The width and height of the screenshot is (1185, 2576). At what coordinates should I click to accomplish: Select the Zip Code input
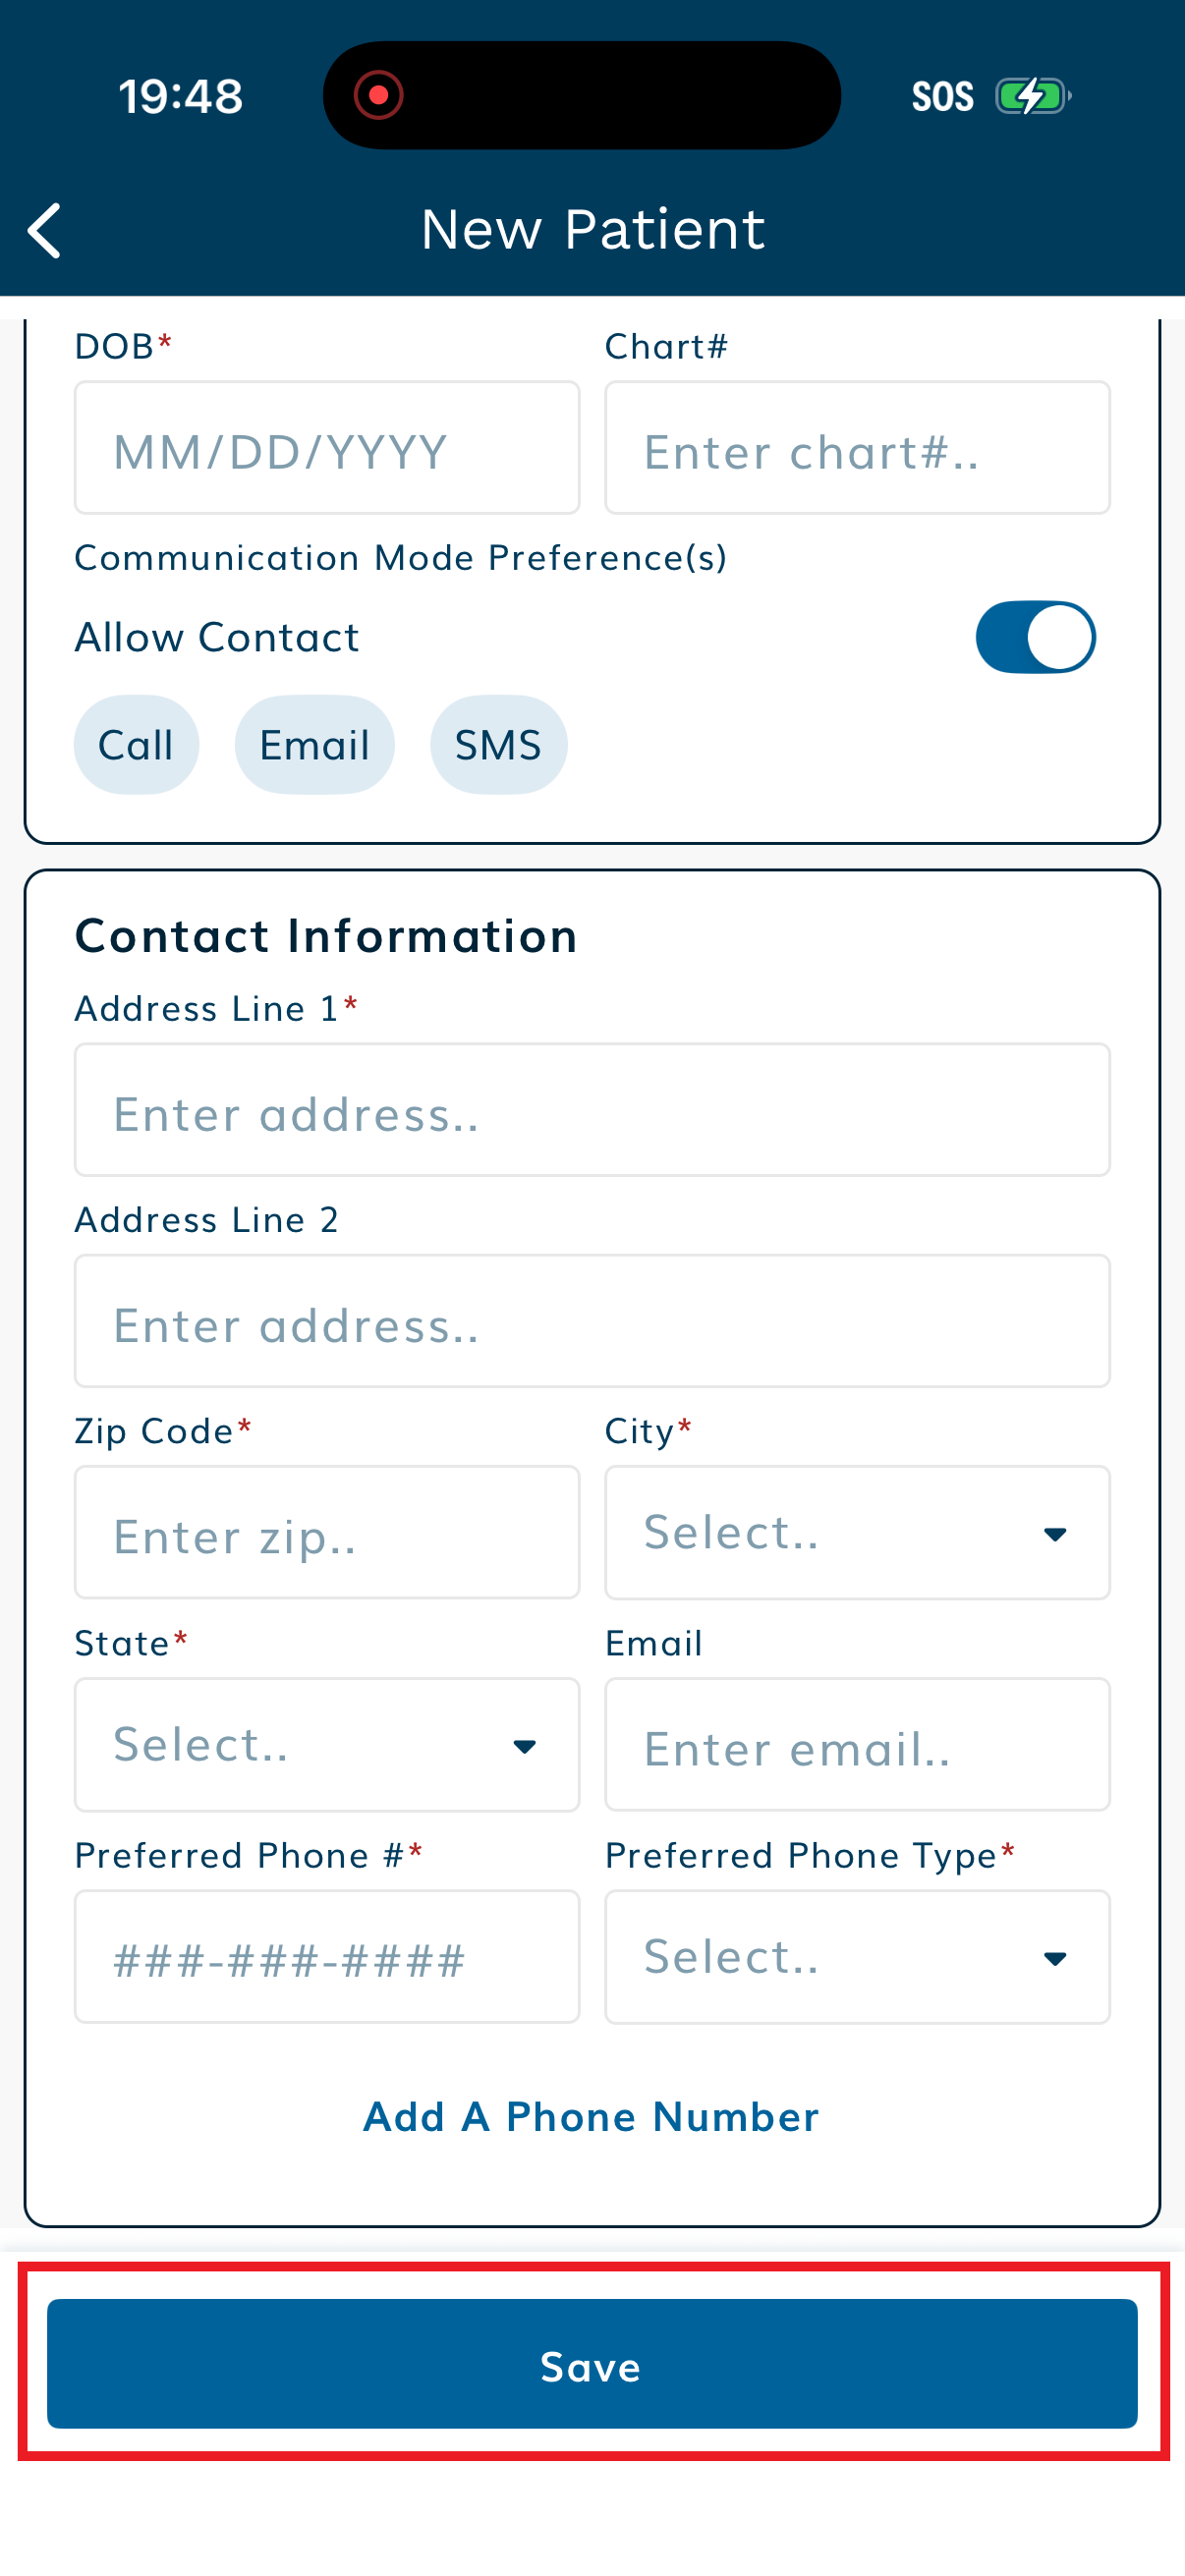(x=327, y=1532)
